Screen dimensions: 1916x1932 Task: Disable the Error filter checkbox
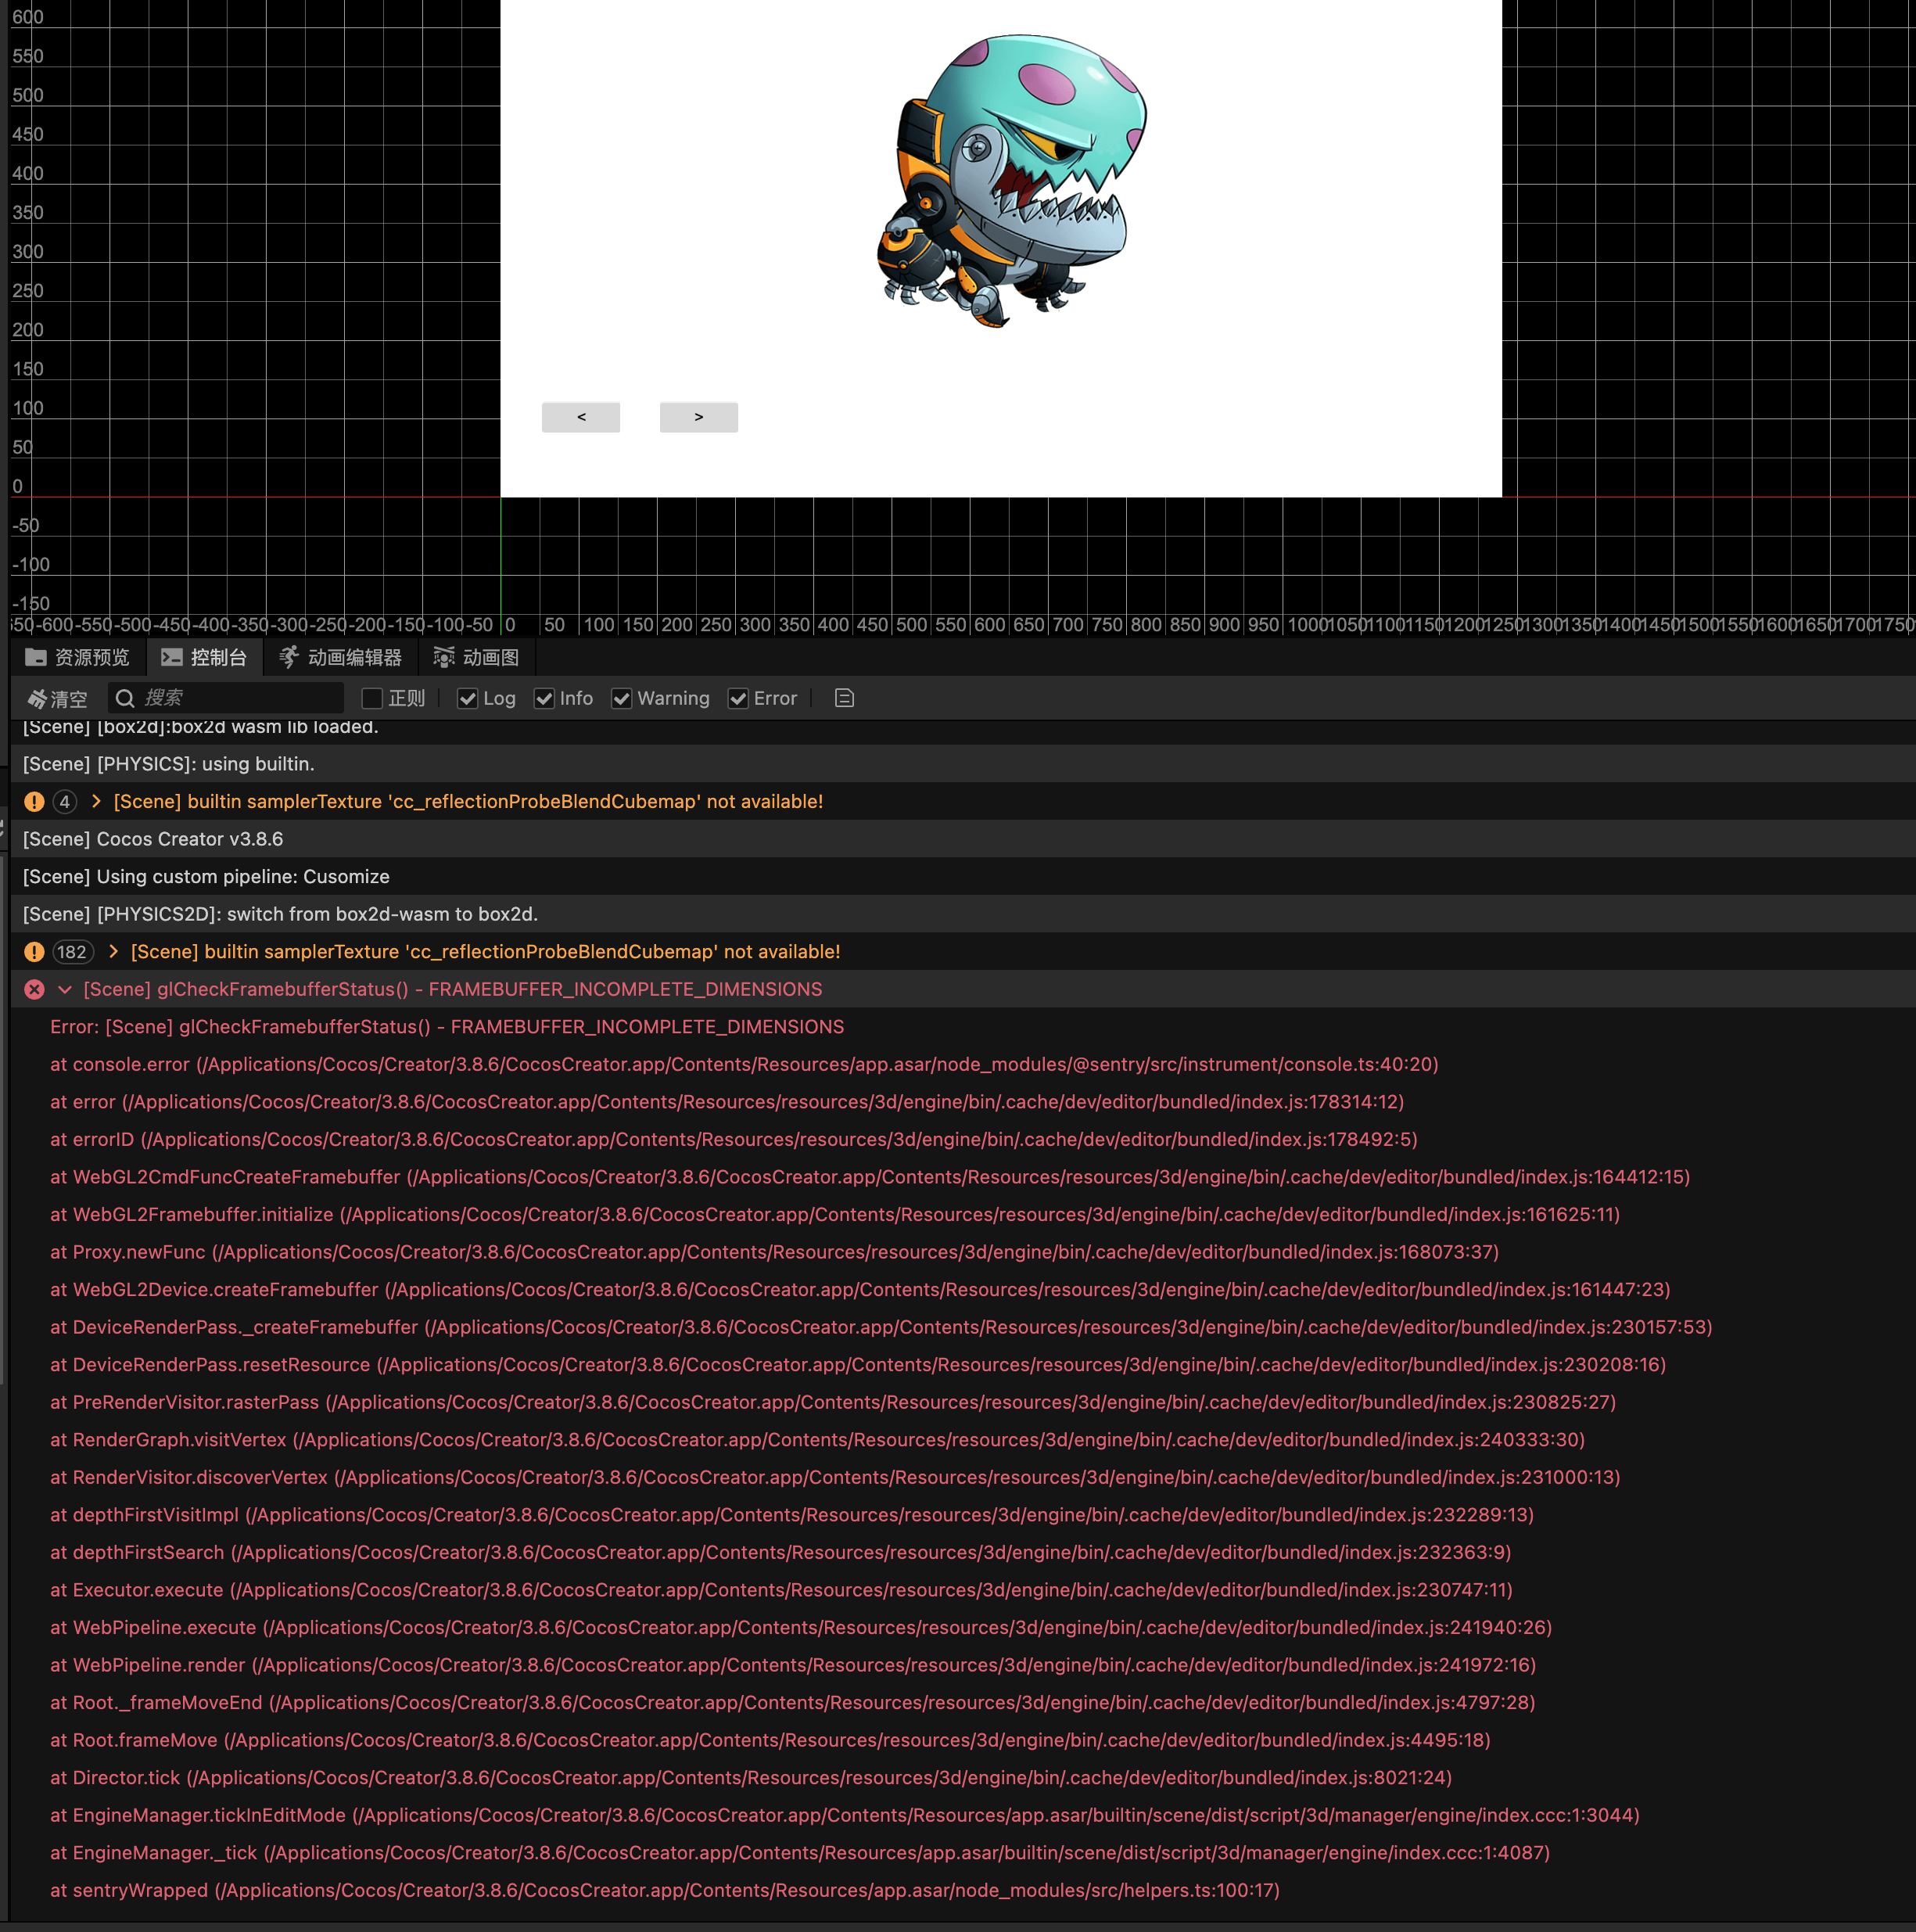click(x=738, y=698)
